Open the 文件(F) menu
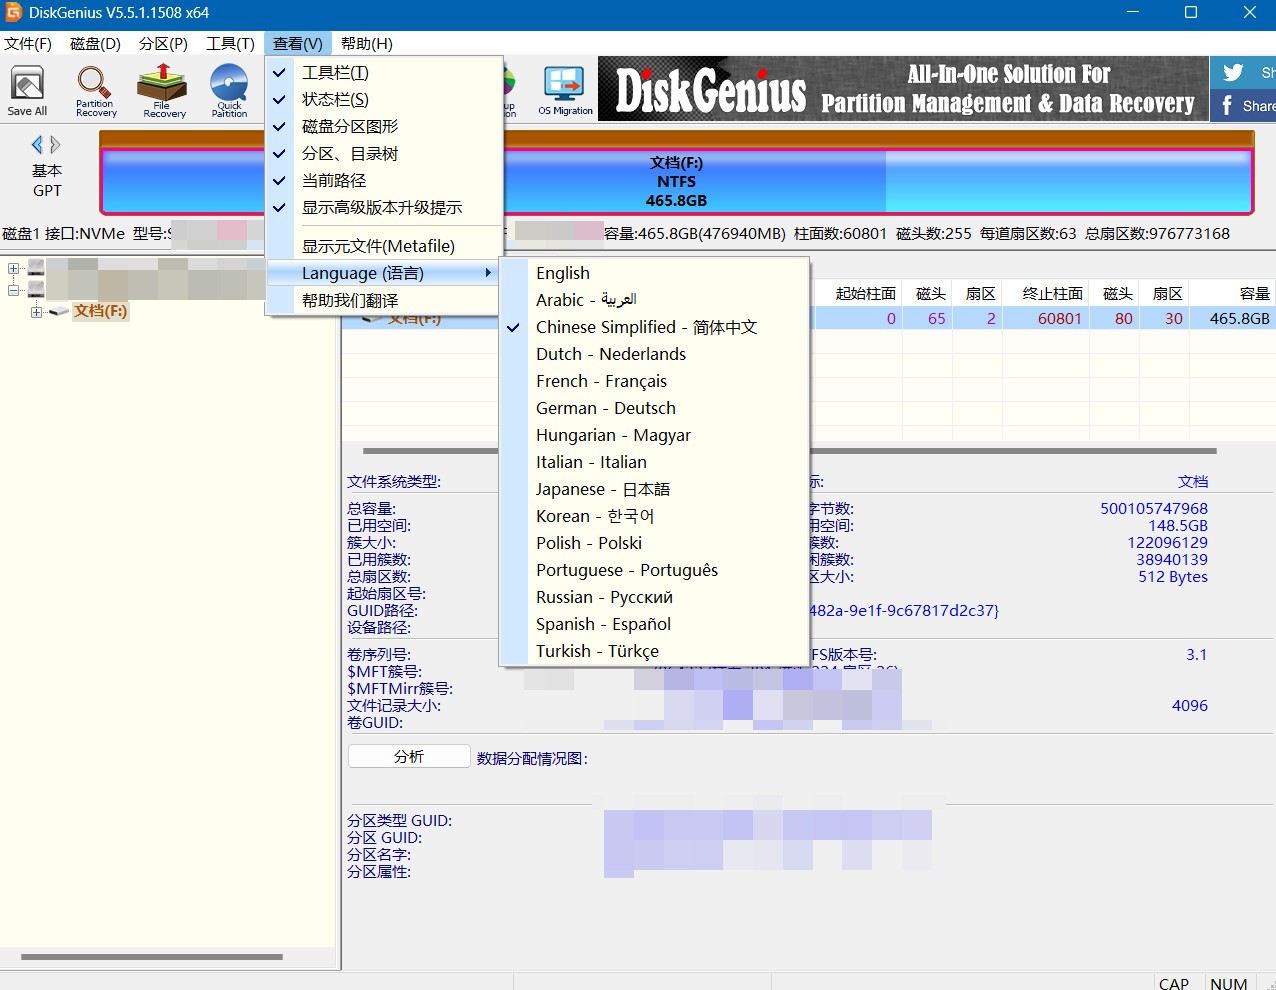 (x=28, y=44)
